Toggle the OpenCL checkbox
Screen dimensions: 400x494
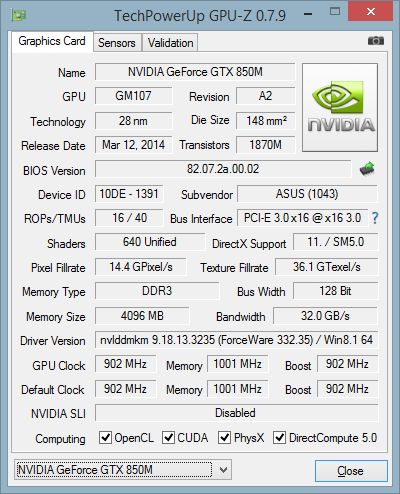pyautogui.click(x=105, y=437)
